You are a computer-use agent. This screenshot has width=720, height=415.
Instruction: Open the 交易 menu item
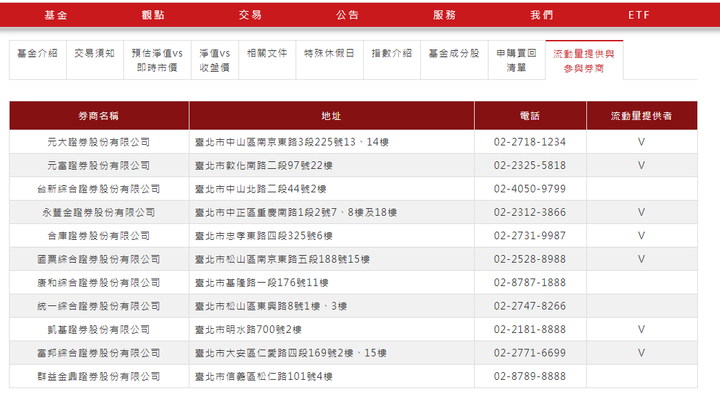click(x=250, y=15)
